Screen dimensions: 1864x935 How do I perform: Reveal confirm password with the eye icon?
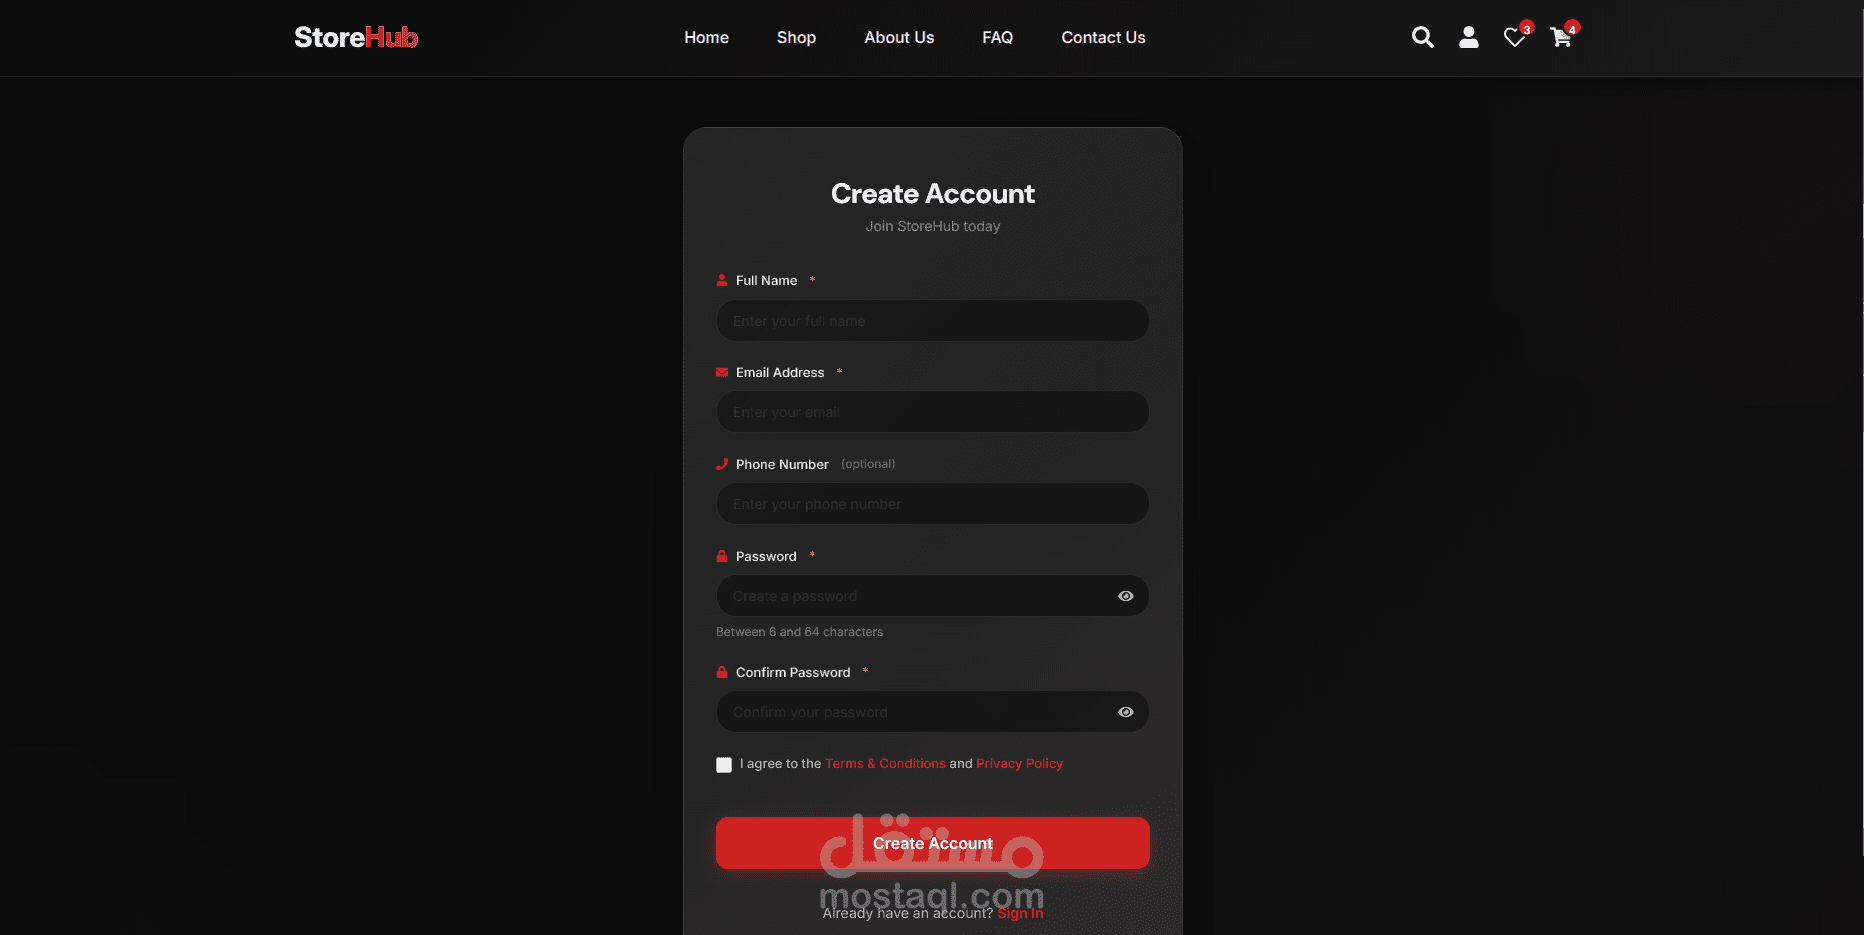(x=1126, y=712)
